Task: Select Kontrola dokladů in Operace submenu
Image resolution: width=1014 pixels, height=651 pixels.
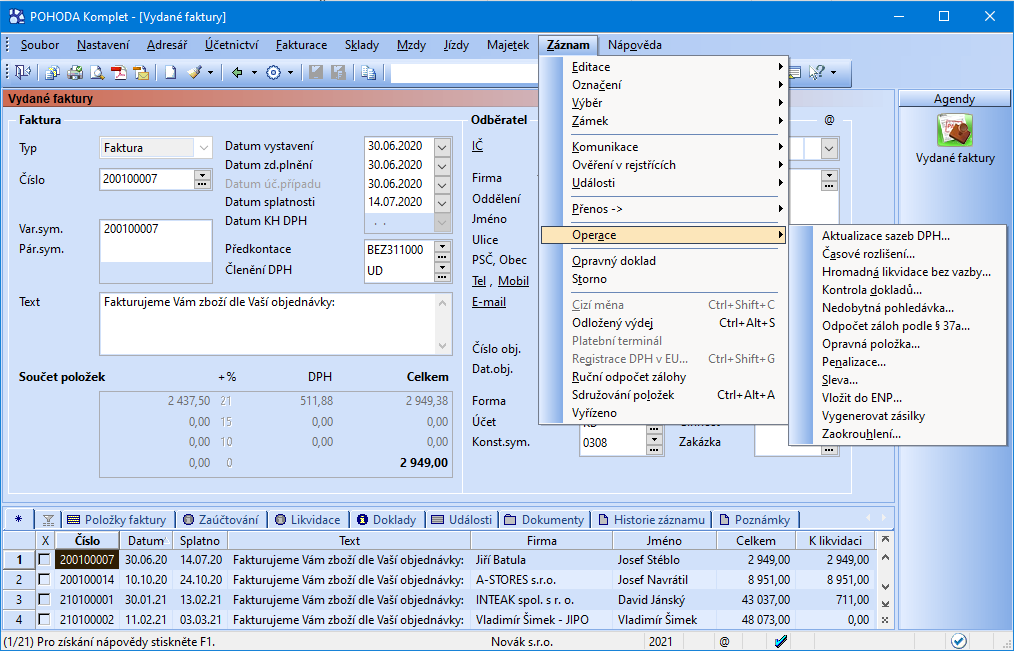Action: [x=897, y=290]
